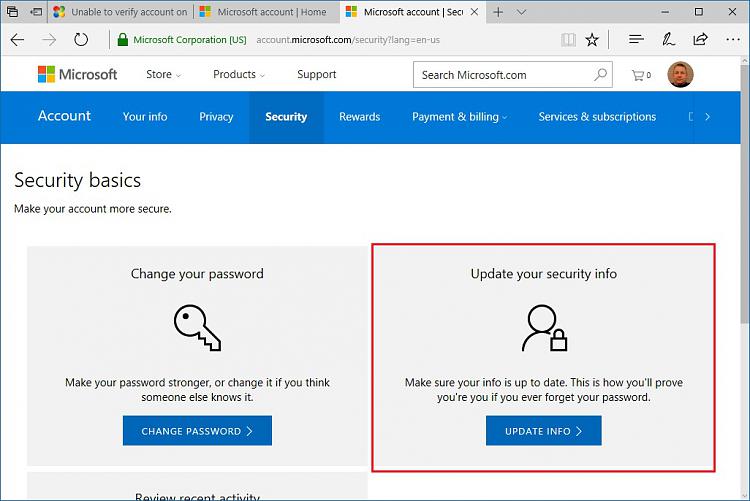The image size is (750, 501).
Task: Expand the Store dropdown menu
Action: point(164,74)
